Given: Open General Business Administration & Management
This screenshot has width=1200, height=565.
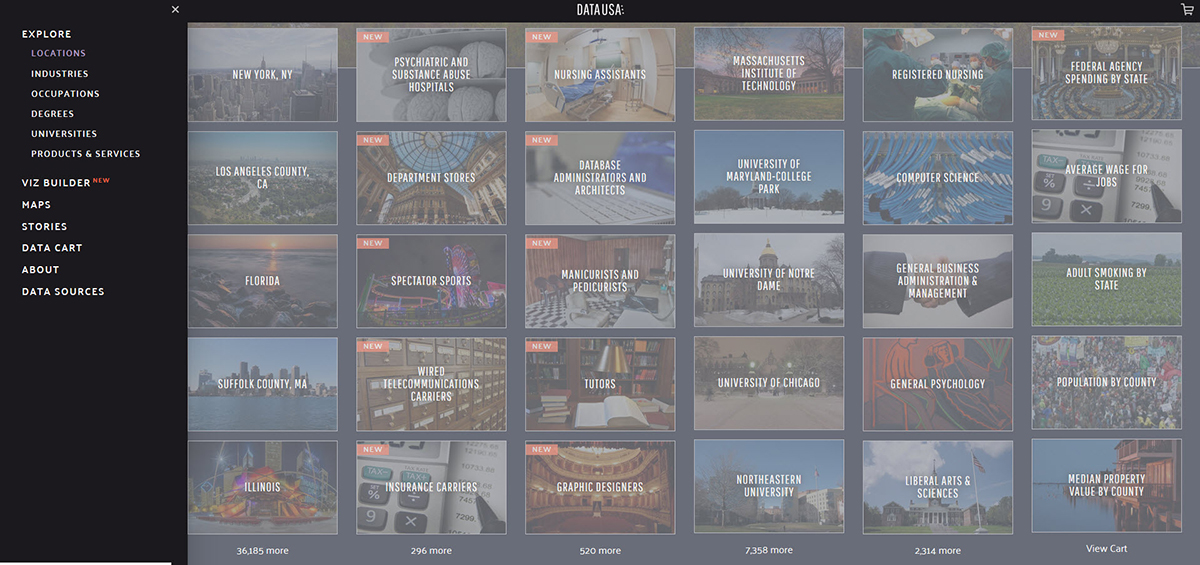Looking at the screenshot, I should 938,281.
